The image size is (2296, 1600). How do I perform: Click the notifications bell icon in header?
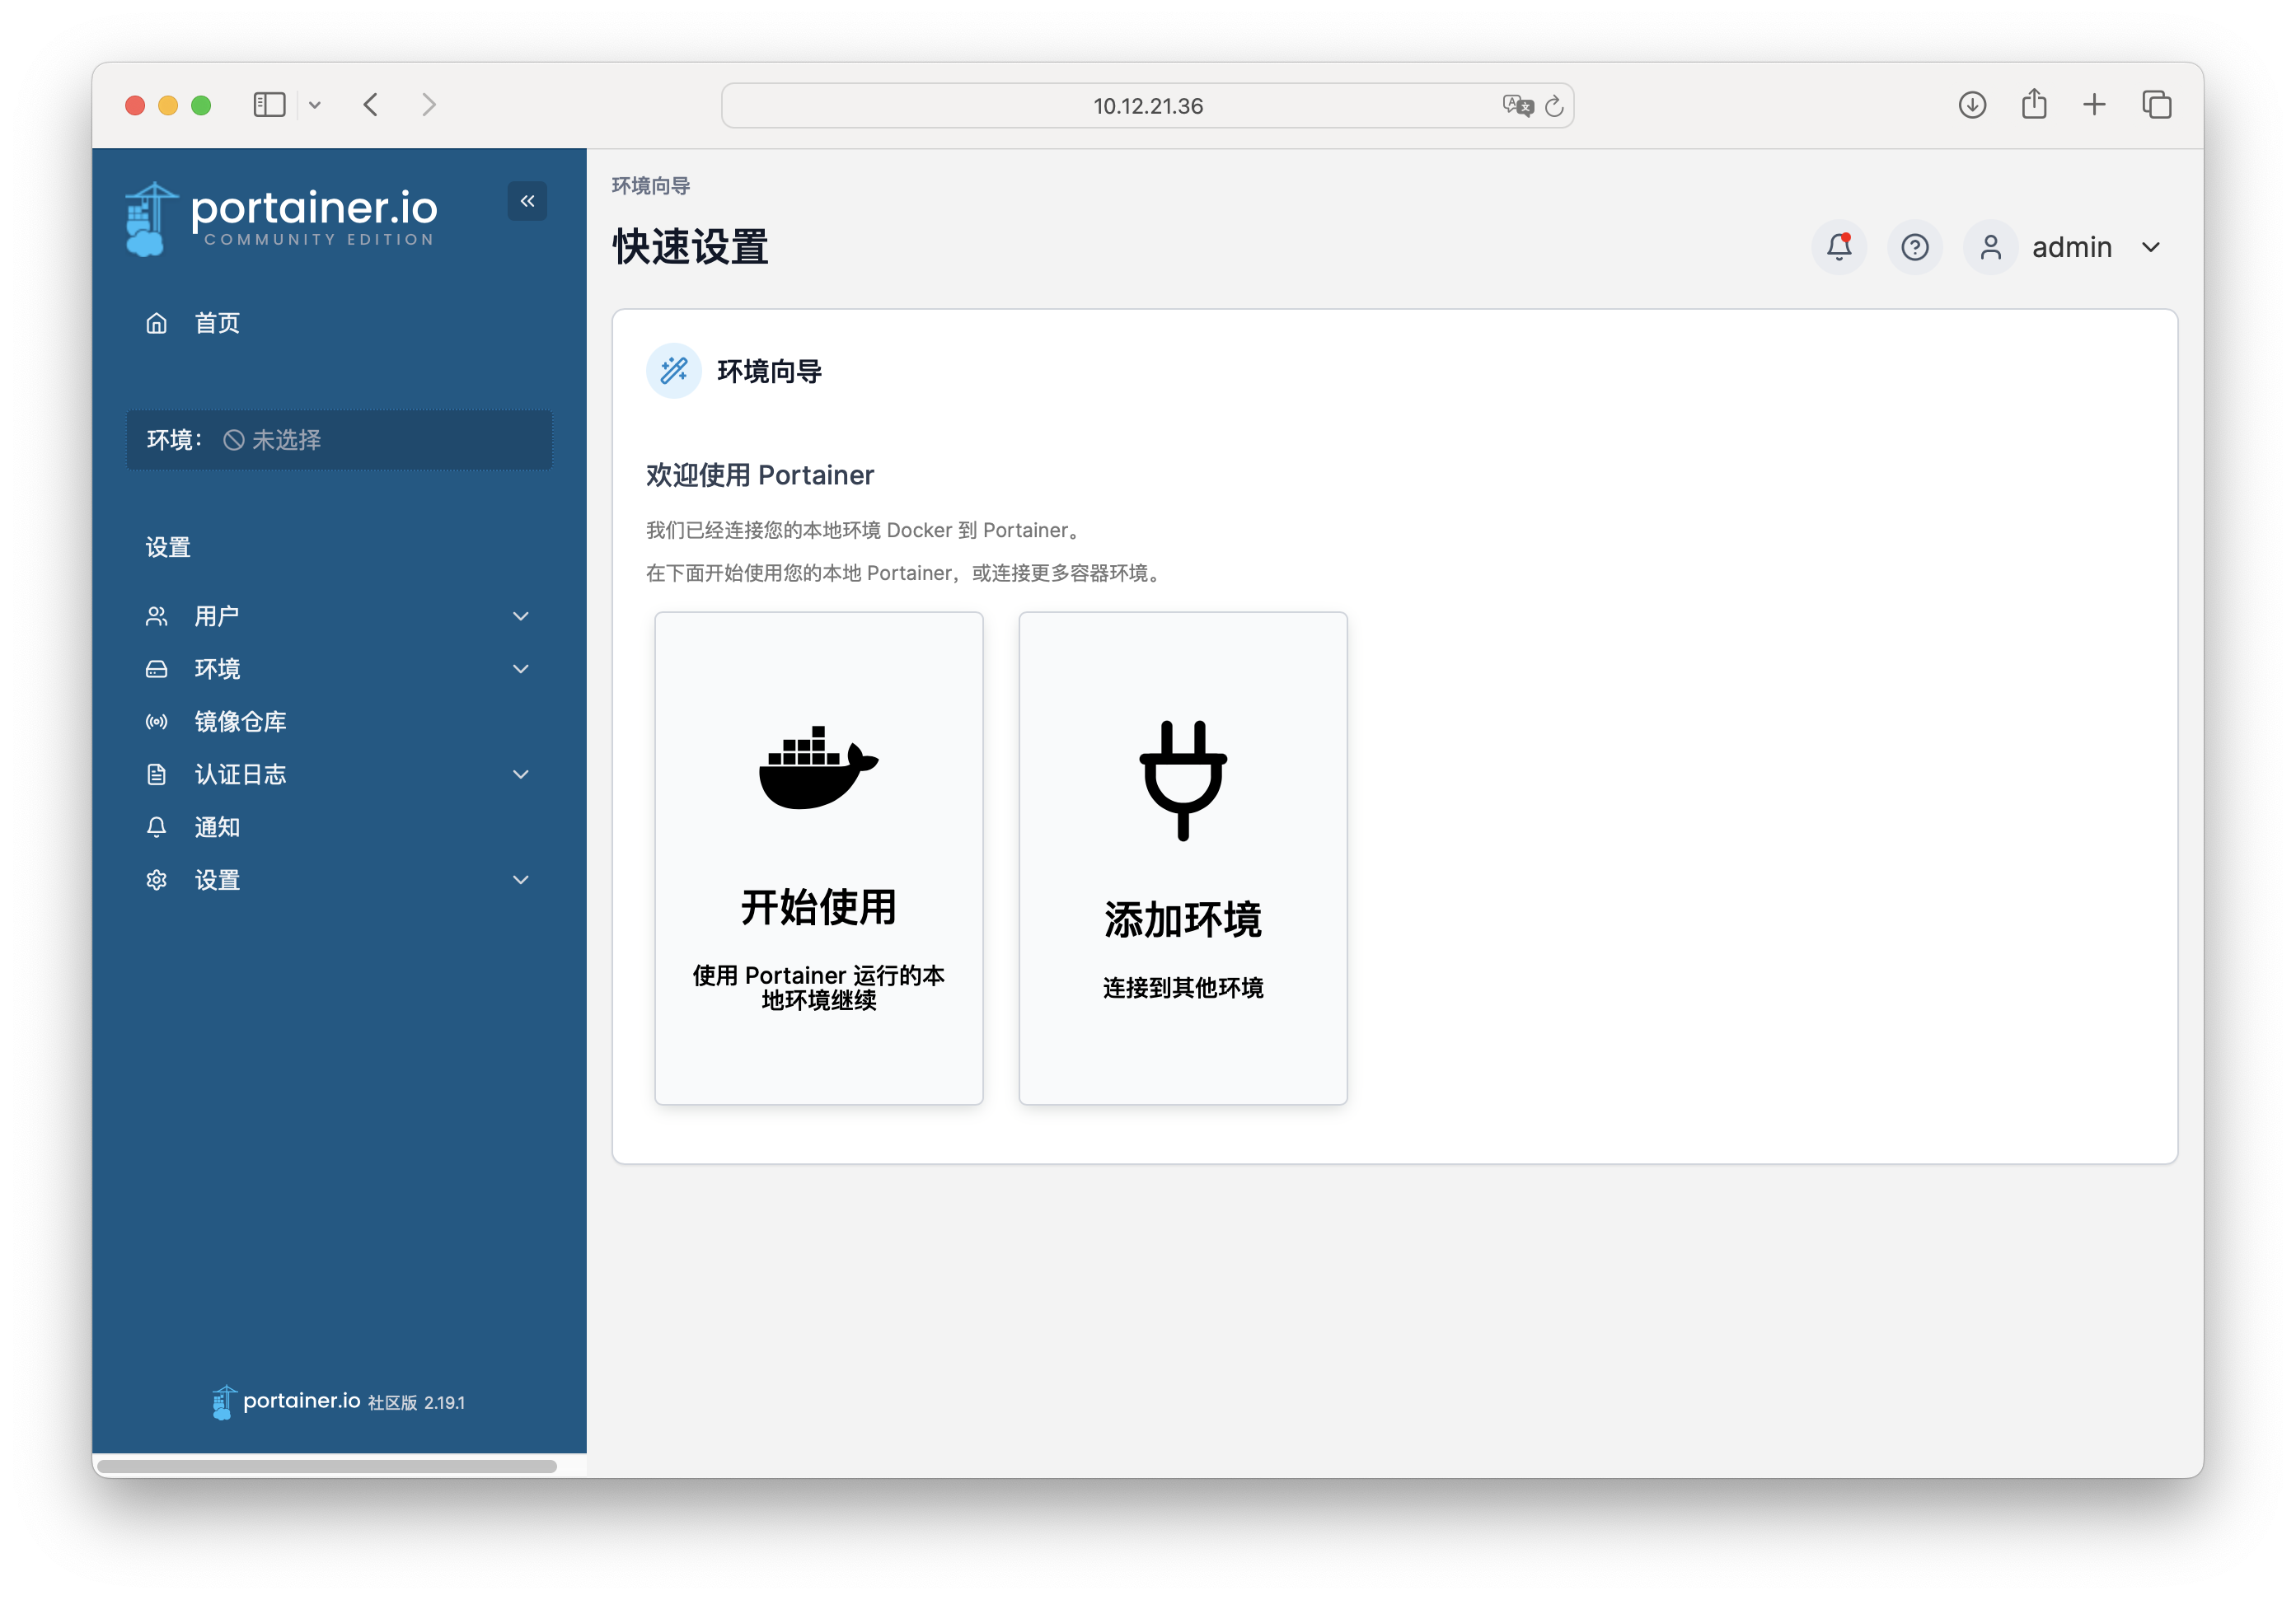(1838, 247)
